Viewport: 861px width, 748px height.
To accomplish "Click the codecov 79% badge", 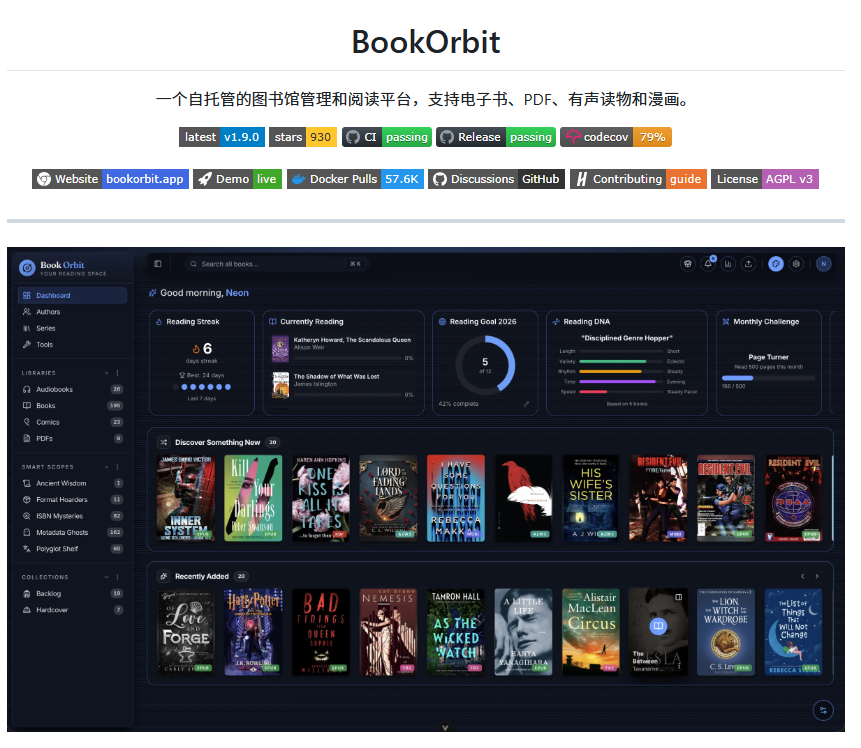I will (616, 137).
